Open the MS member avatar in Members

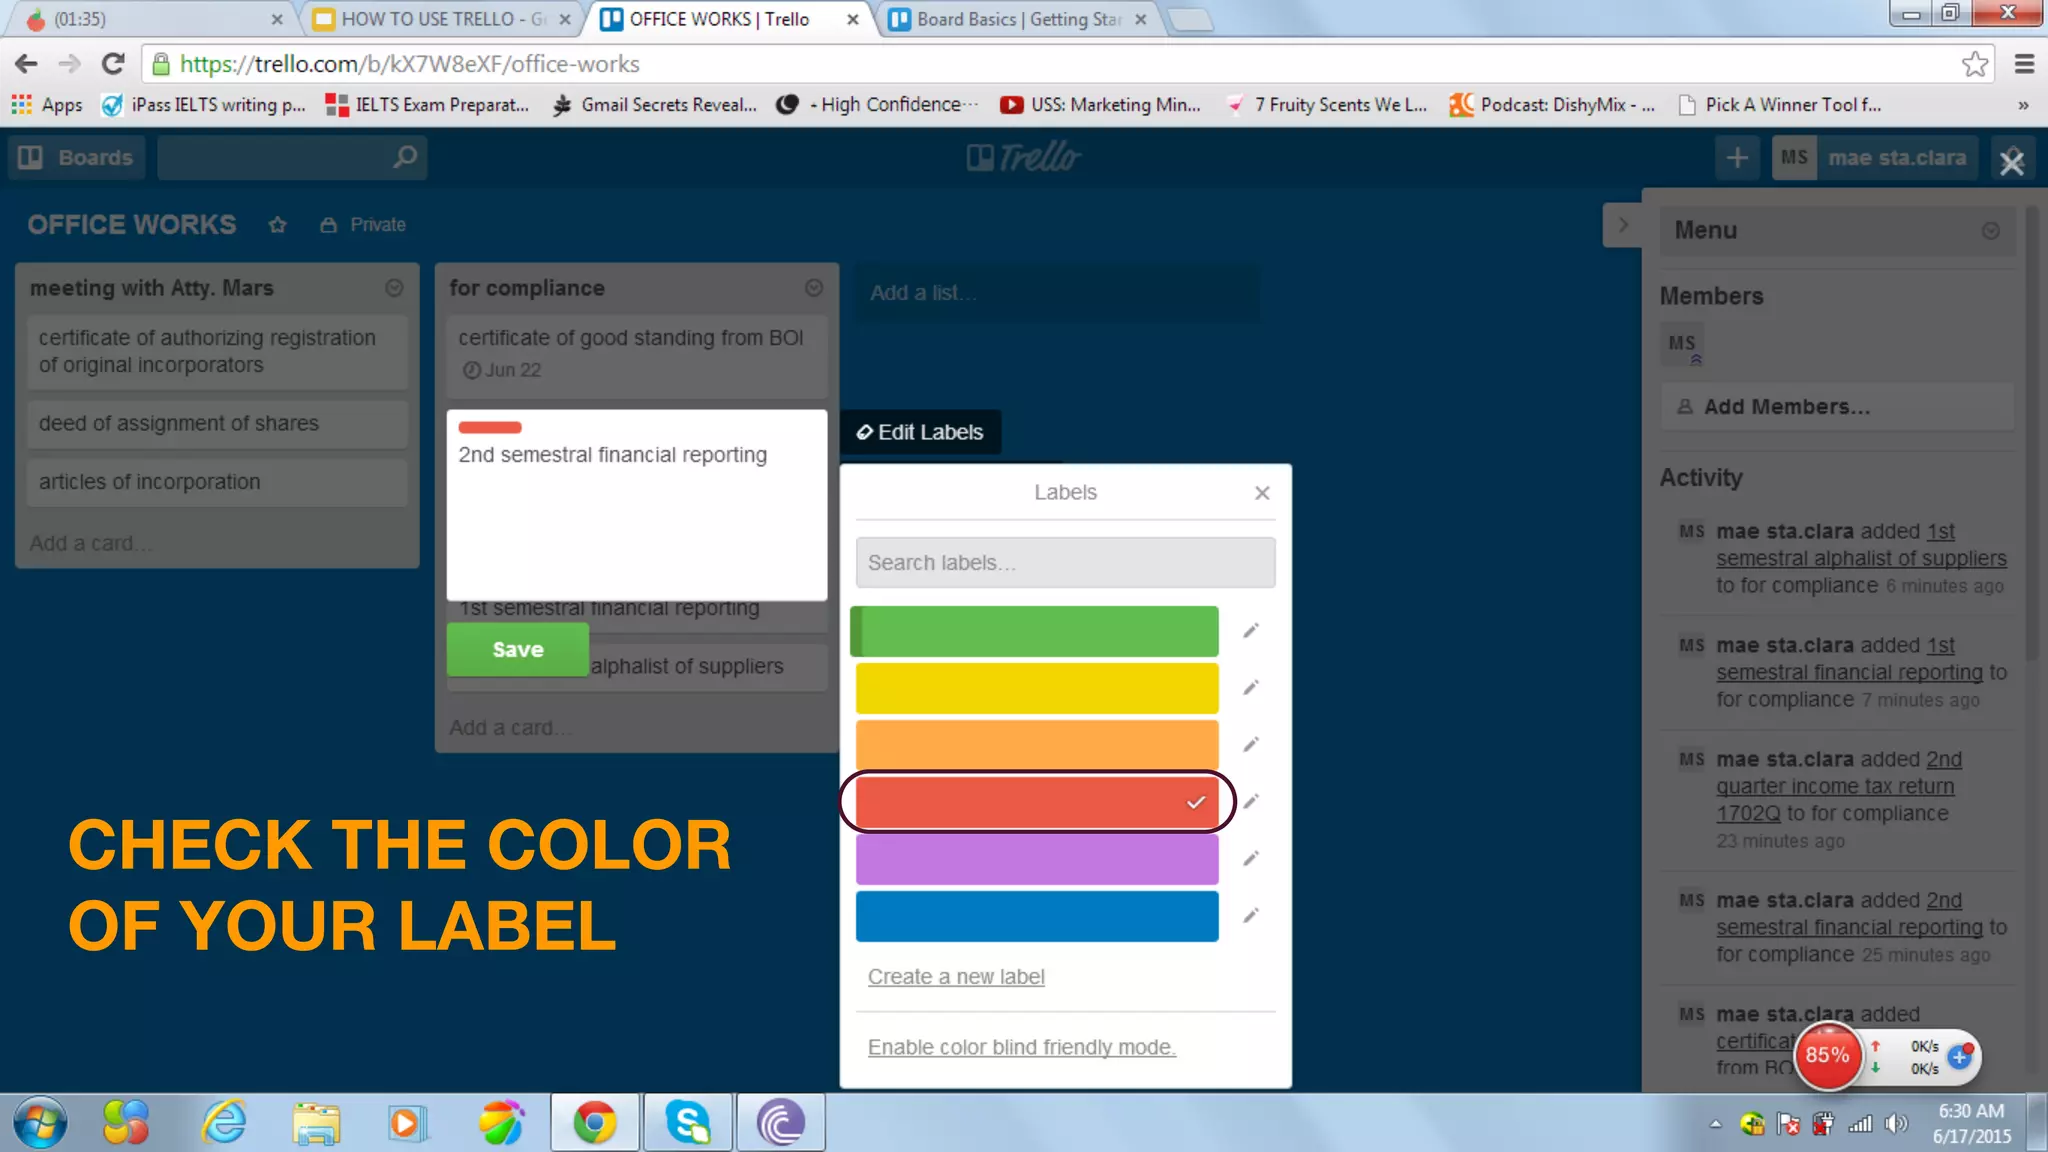[1682, 344]
